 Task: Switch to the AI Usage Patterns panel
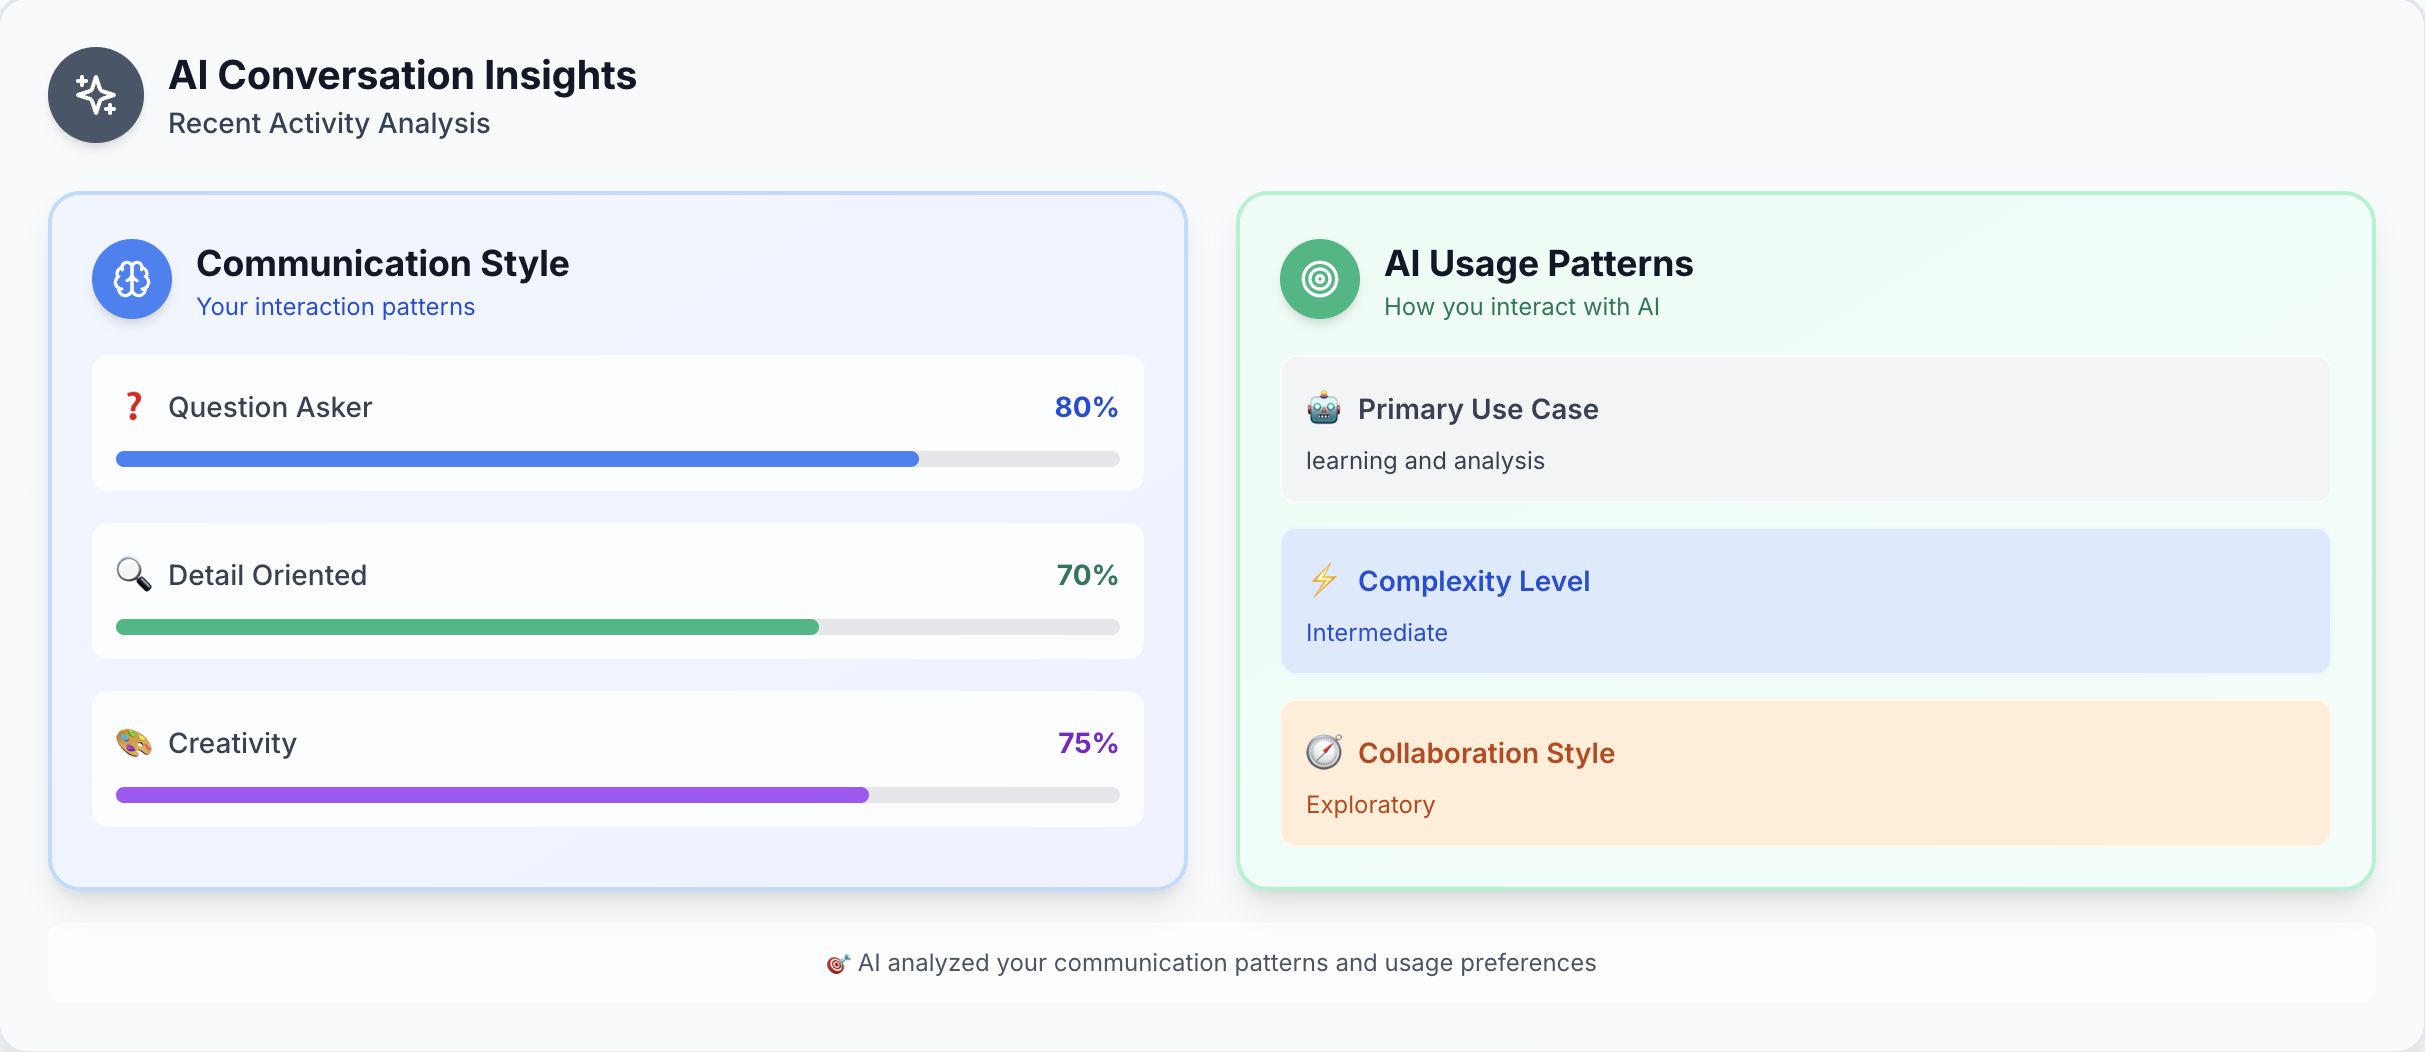(x=1539, y=263)
